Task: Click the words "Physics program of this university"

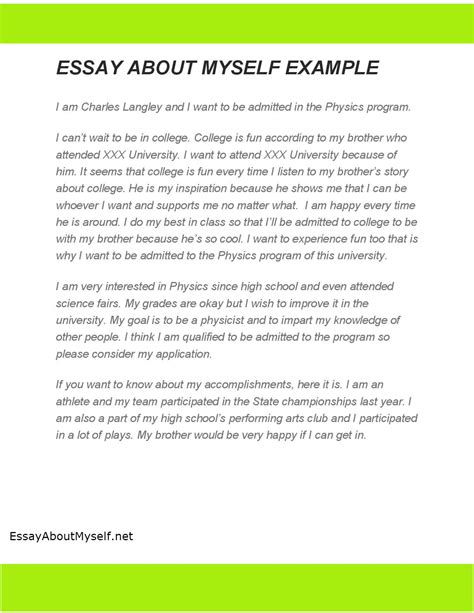Action: [x=302, y=256]
